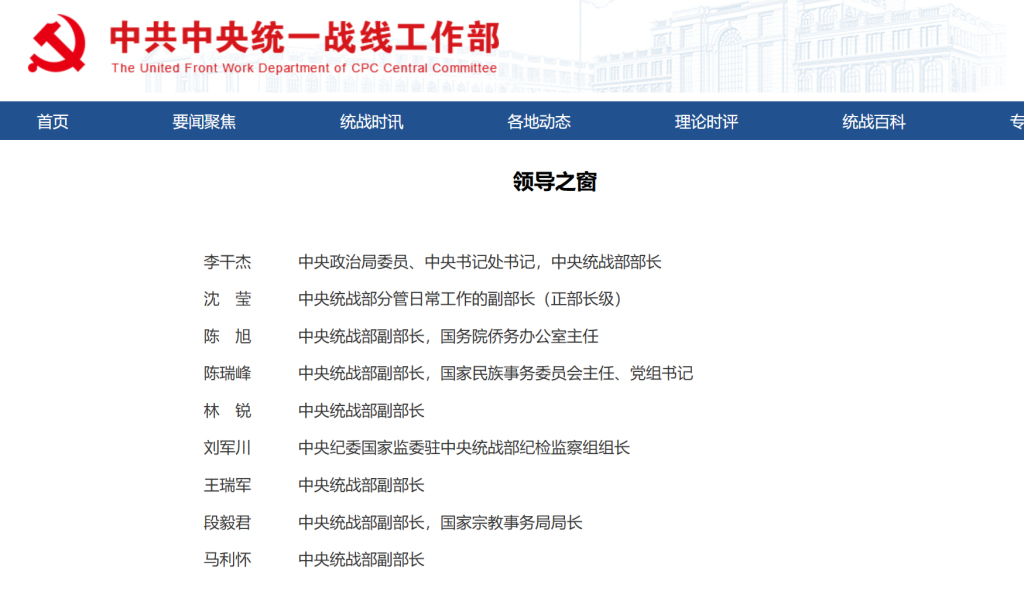The height and width of the screenshot is (594, 1024).
Task: Click the name 沈莹 in the list
Action: click(227, 299)
